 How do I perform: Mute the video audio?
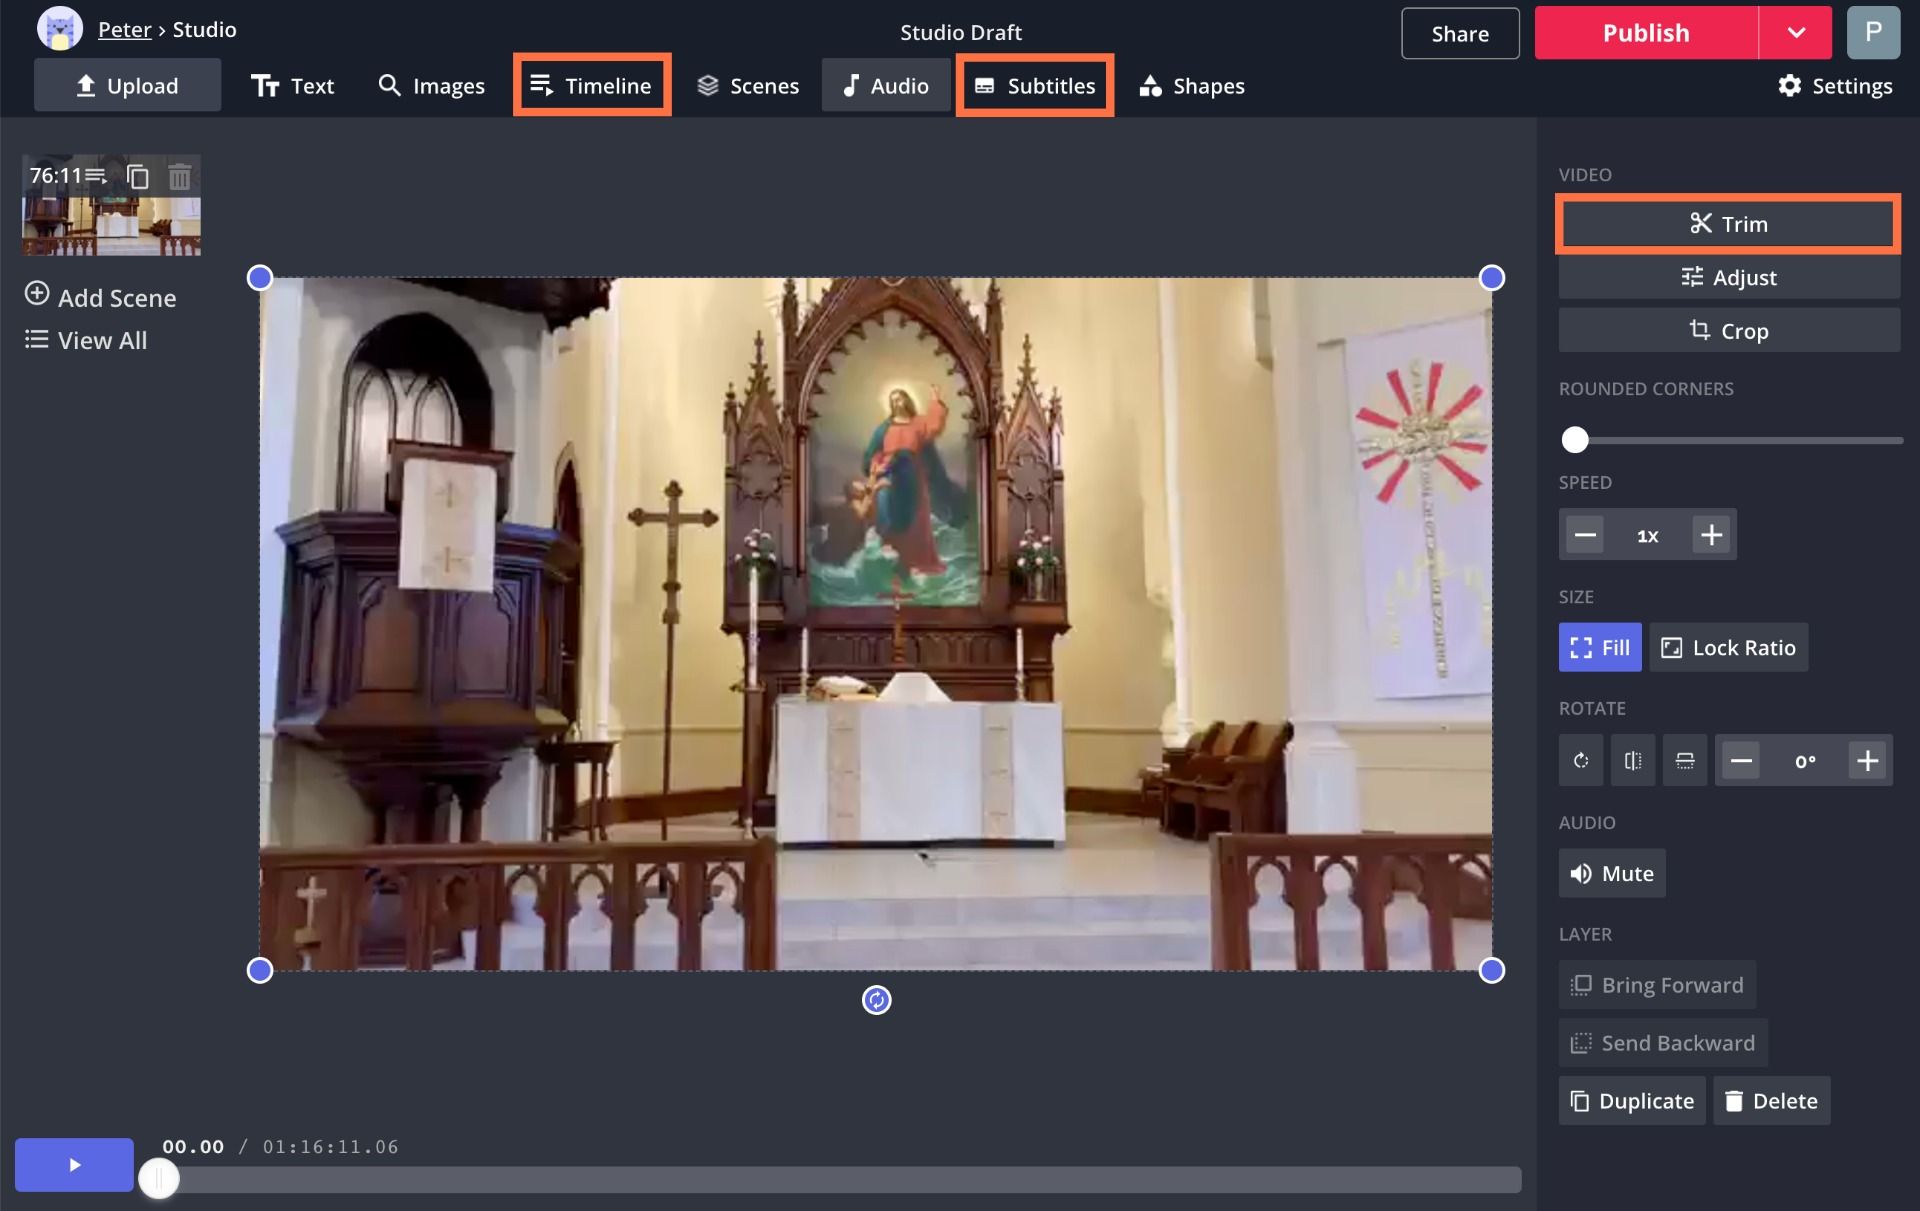(1611, 873)
